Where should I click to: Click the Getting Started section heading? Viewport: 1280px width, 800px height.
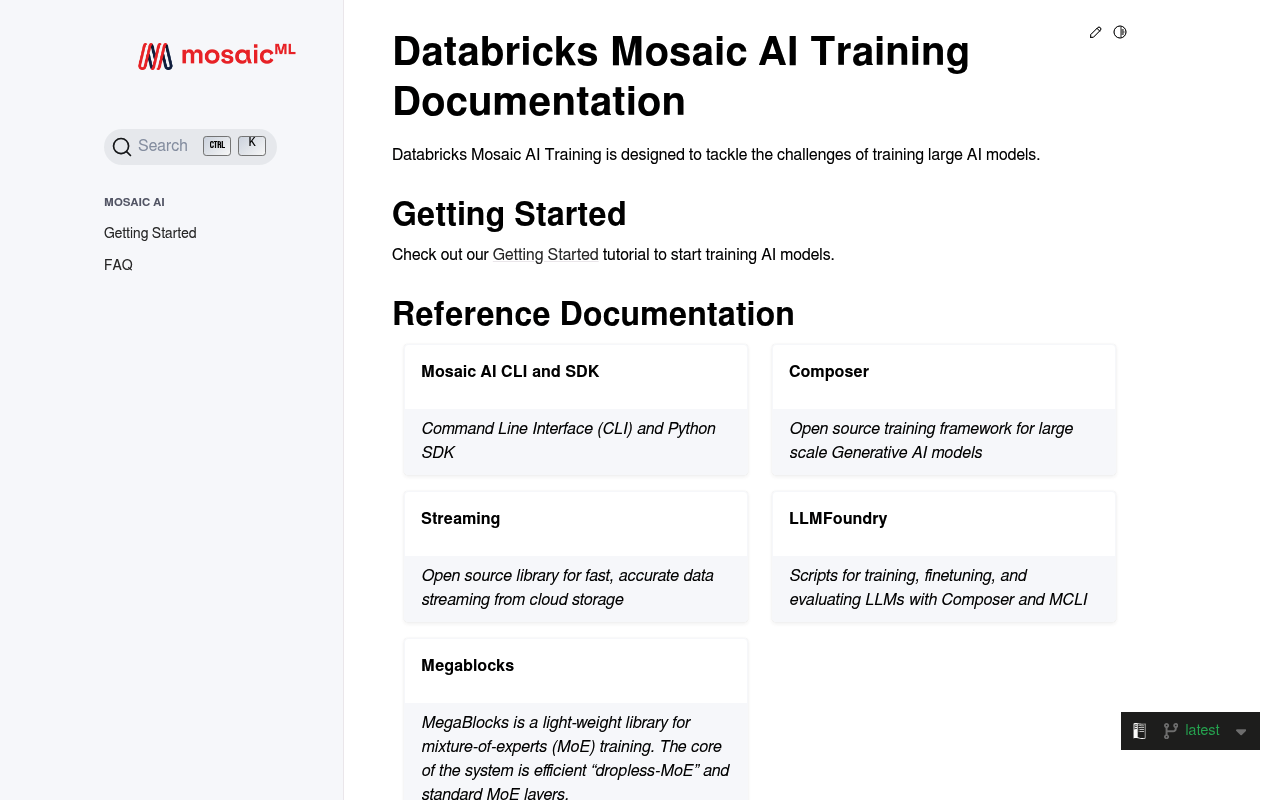click(509, 214)
